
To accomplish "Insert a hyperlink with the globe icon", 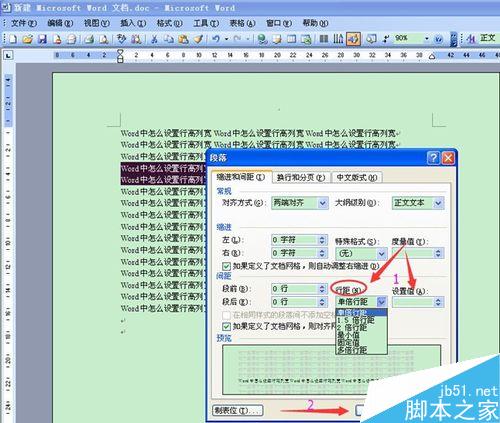I will (263, 39).
